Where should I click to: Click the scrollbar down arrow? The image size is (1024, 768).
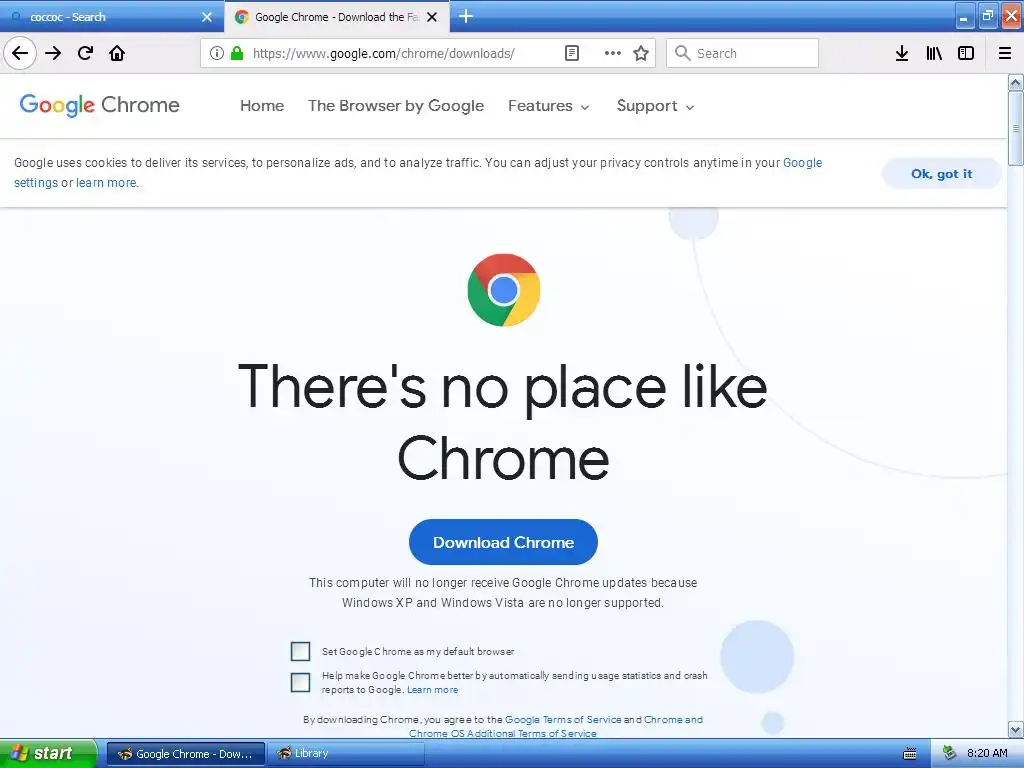coord(1016,729)
